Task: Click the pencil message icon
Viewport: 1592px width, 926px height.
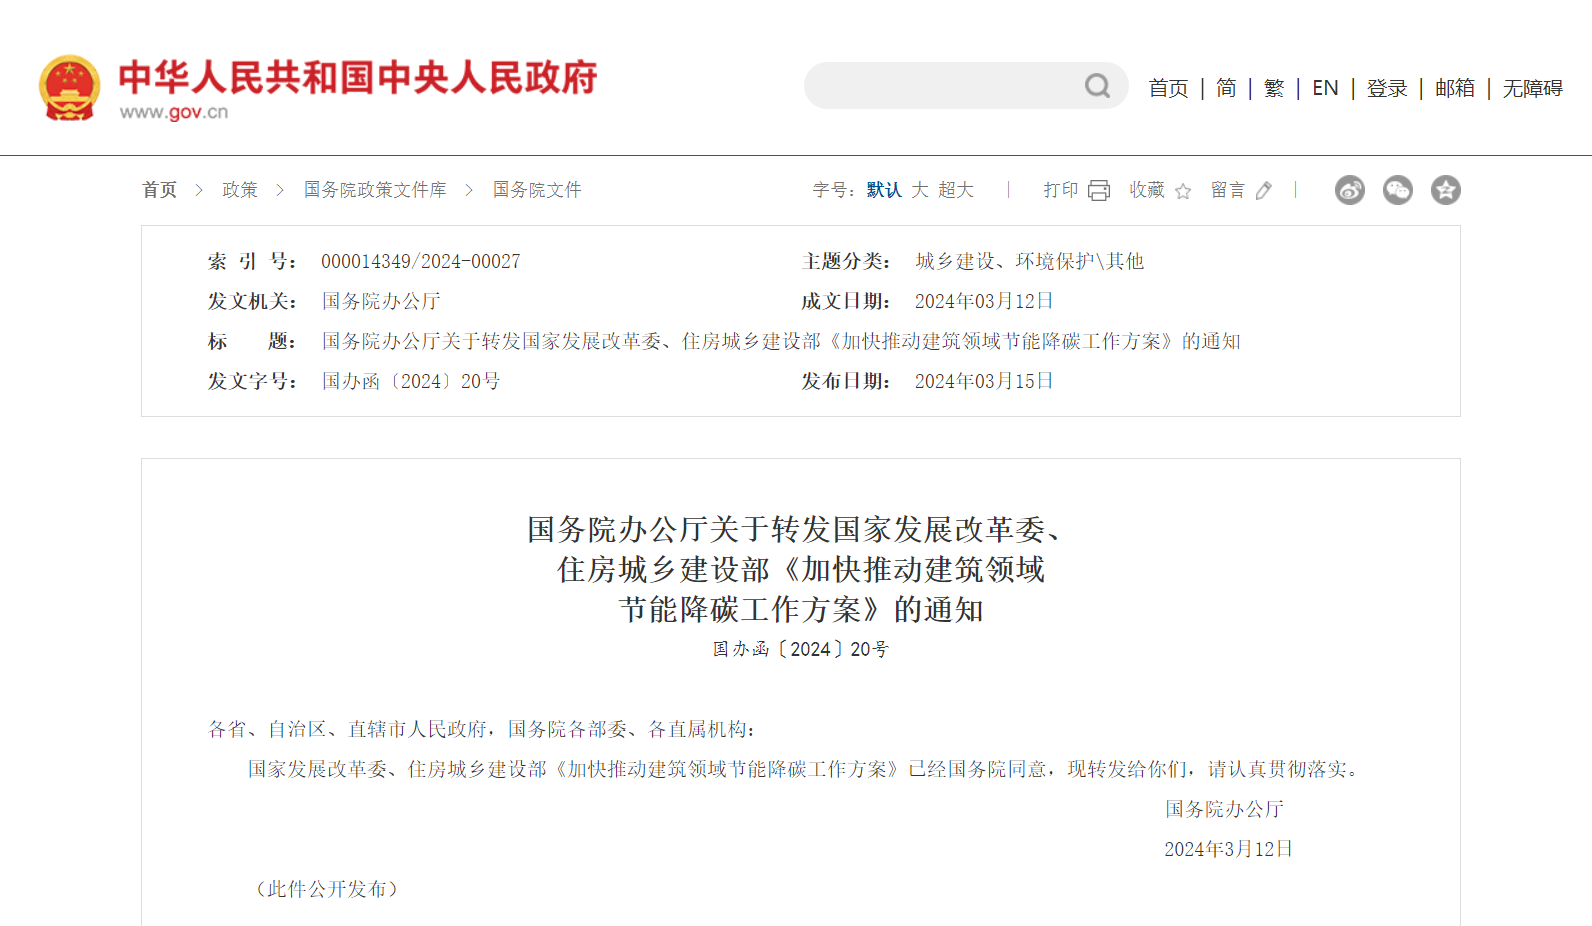Action: (x=1264, y=191)
